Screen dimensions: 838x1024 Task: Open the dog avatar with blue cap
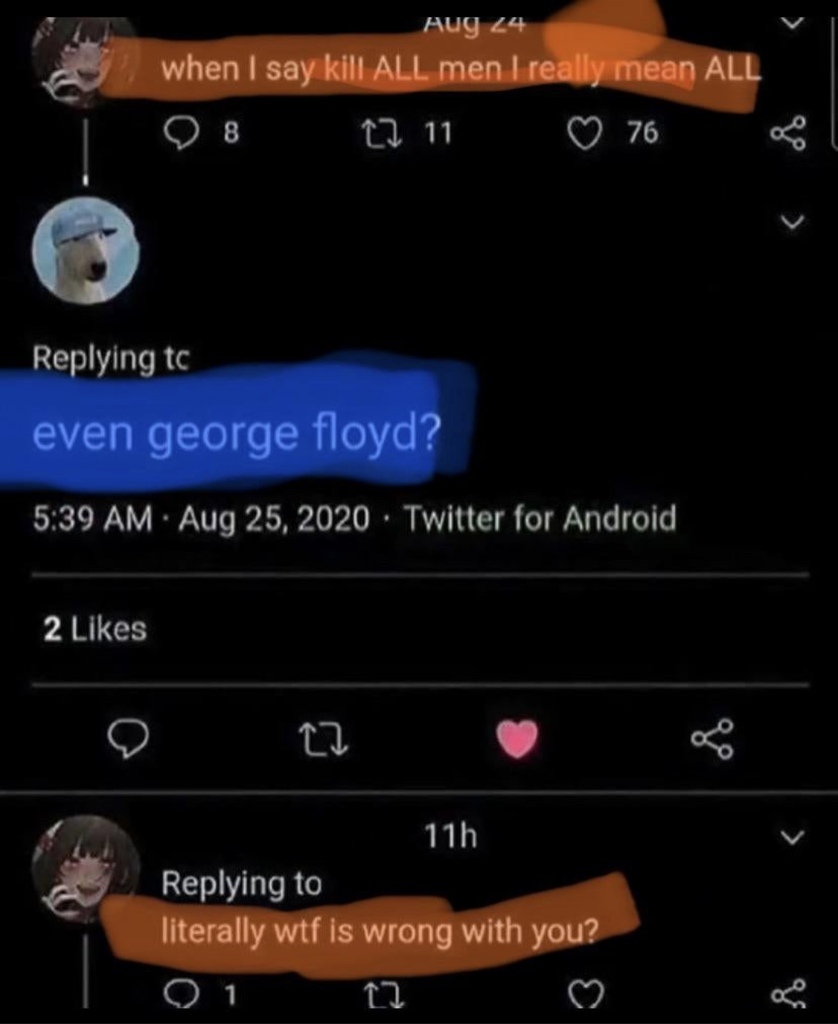click(x=86, y=250)
